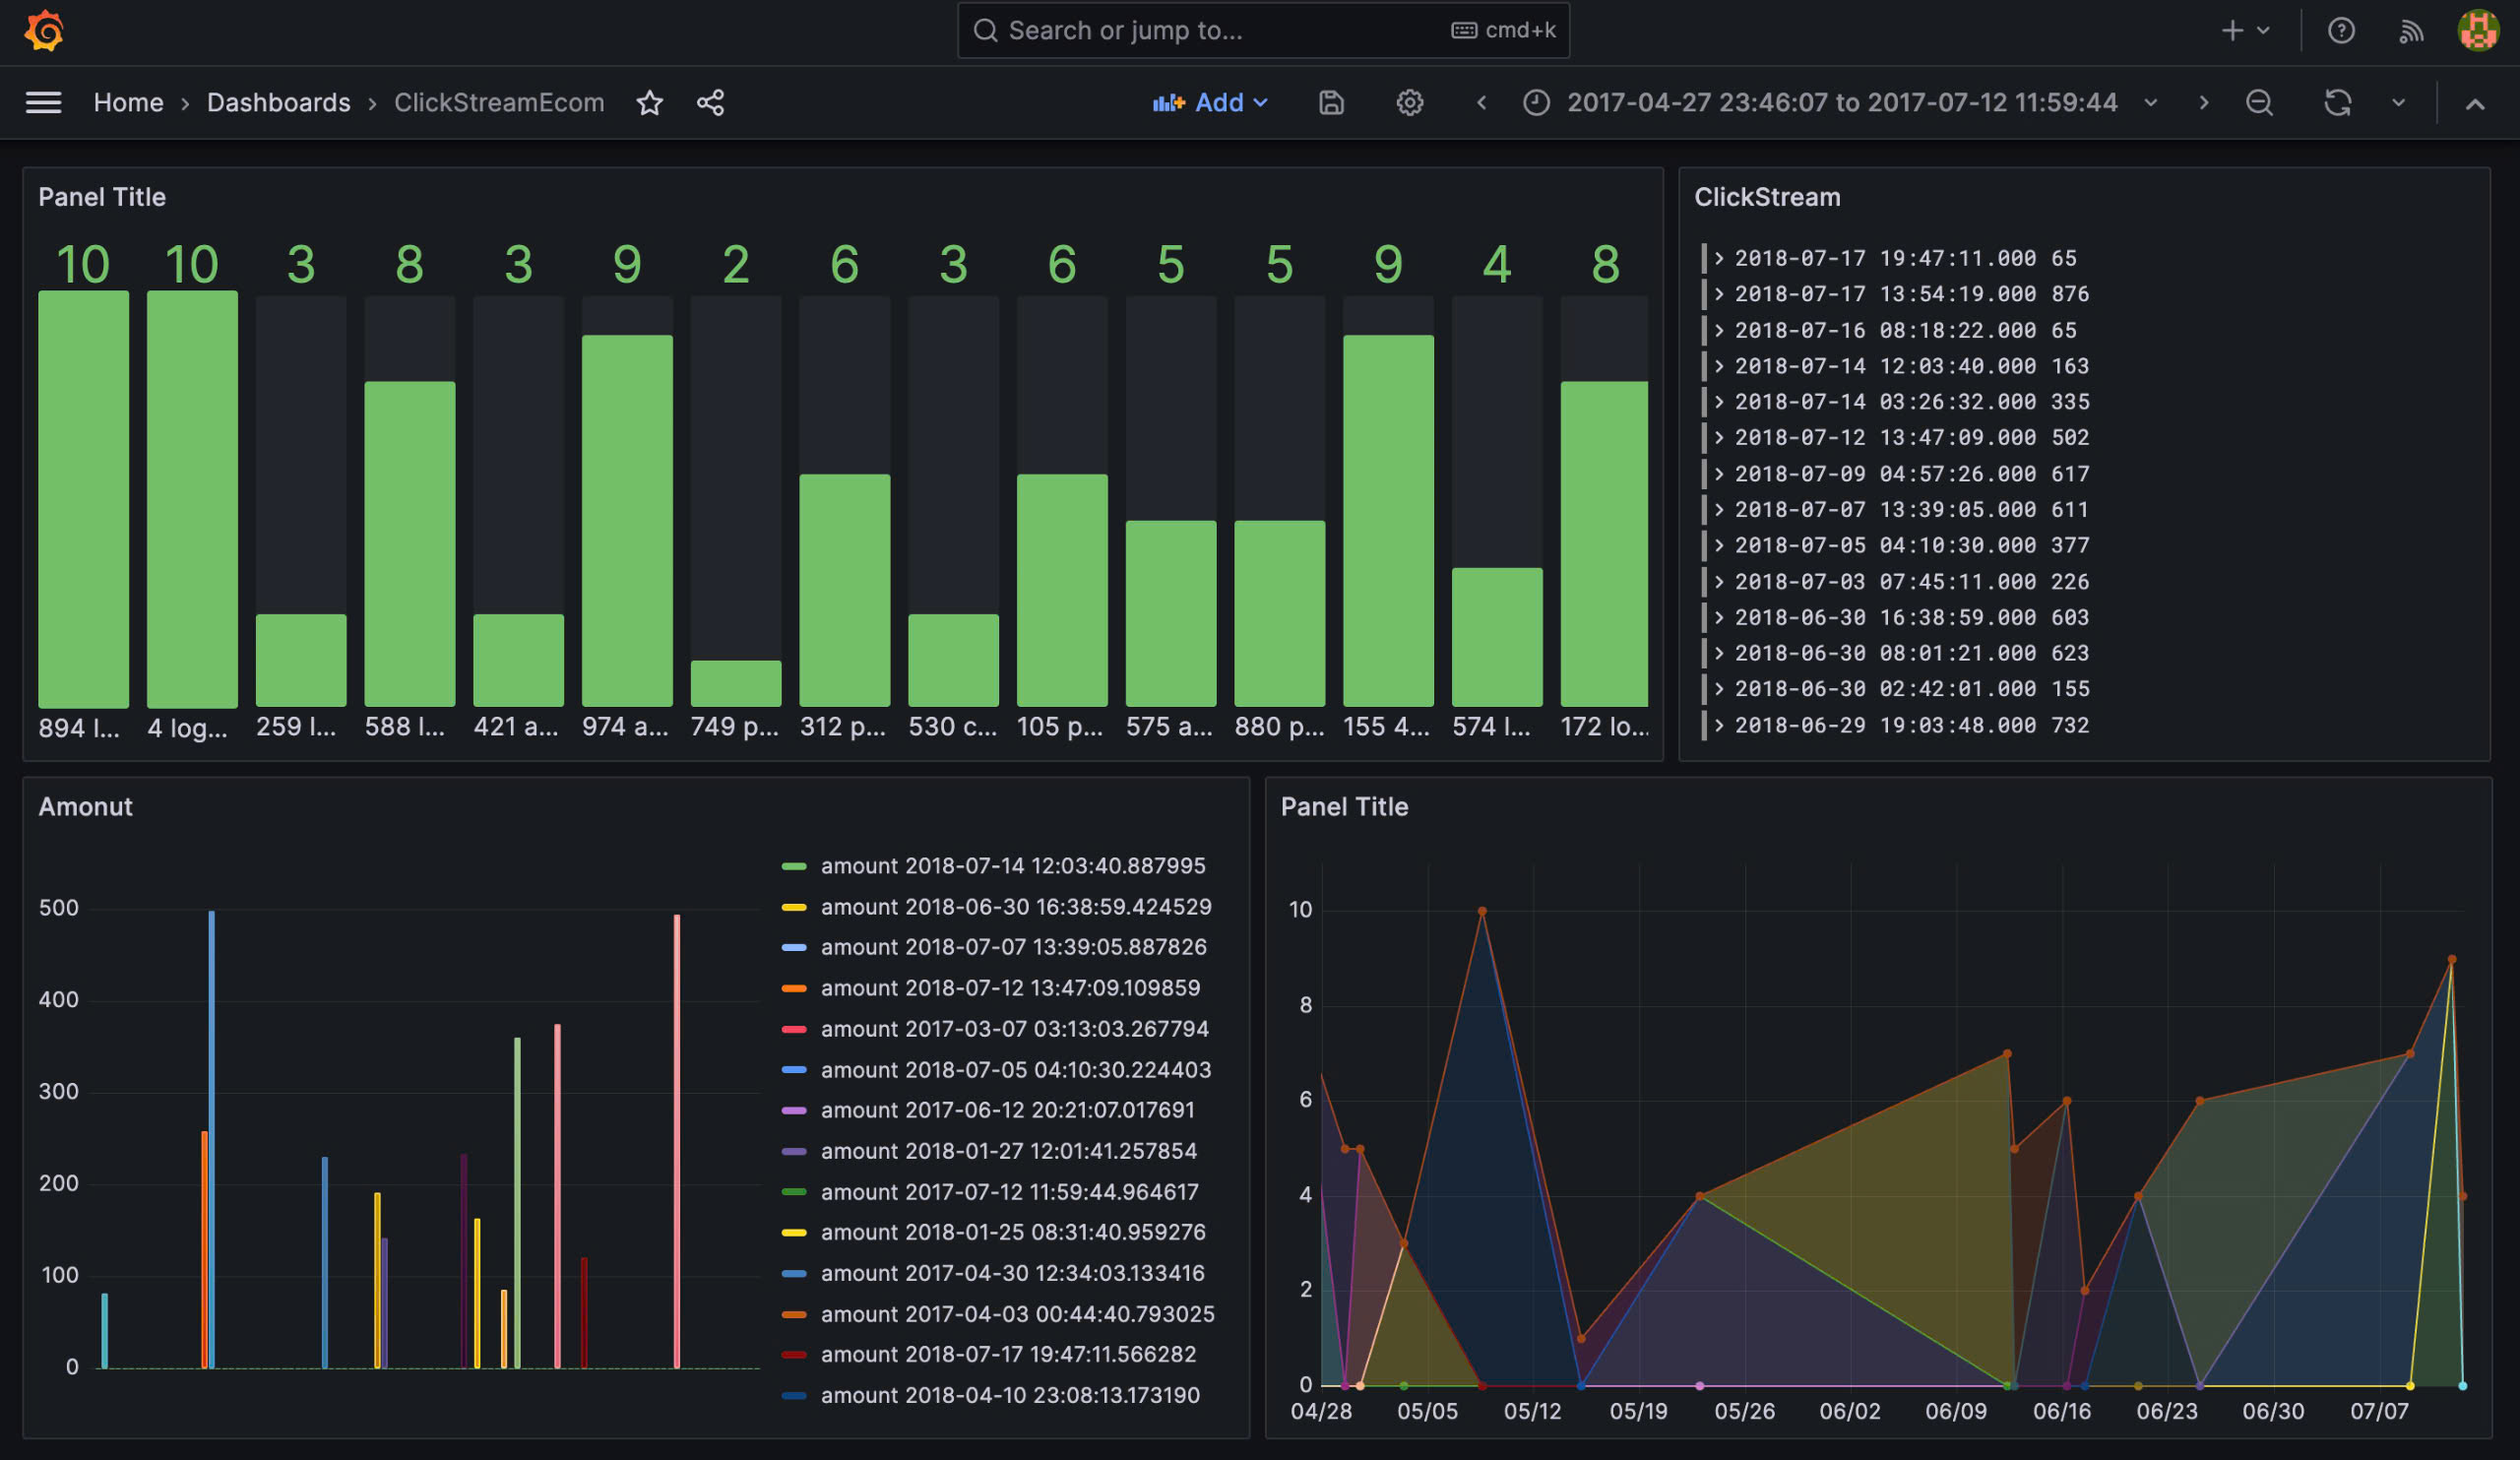Open the Amonut panel title menu

click(x=85, y=807)
